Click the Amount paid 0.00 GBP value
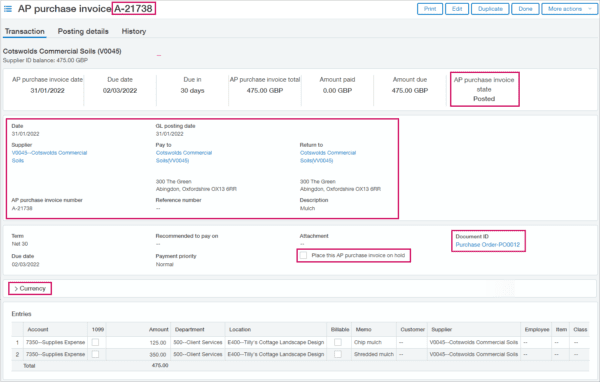 pyautogui.click(x=337, y=91)
